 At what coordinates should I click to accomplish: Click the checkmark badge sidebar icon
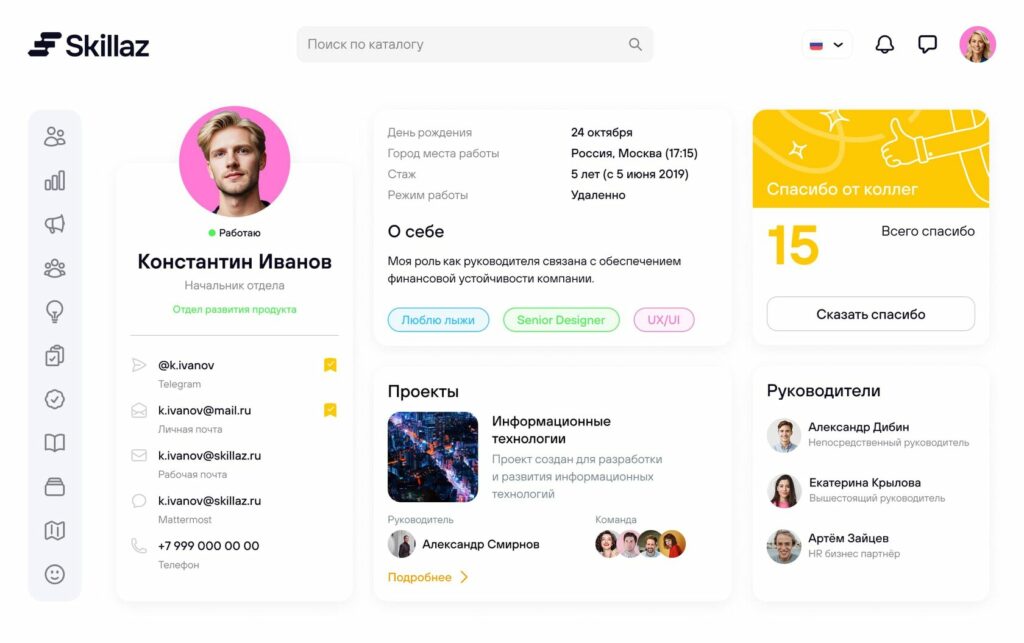[x=55, y=399]
